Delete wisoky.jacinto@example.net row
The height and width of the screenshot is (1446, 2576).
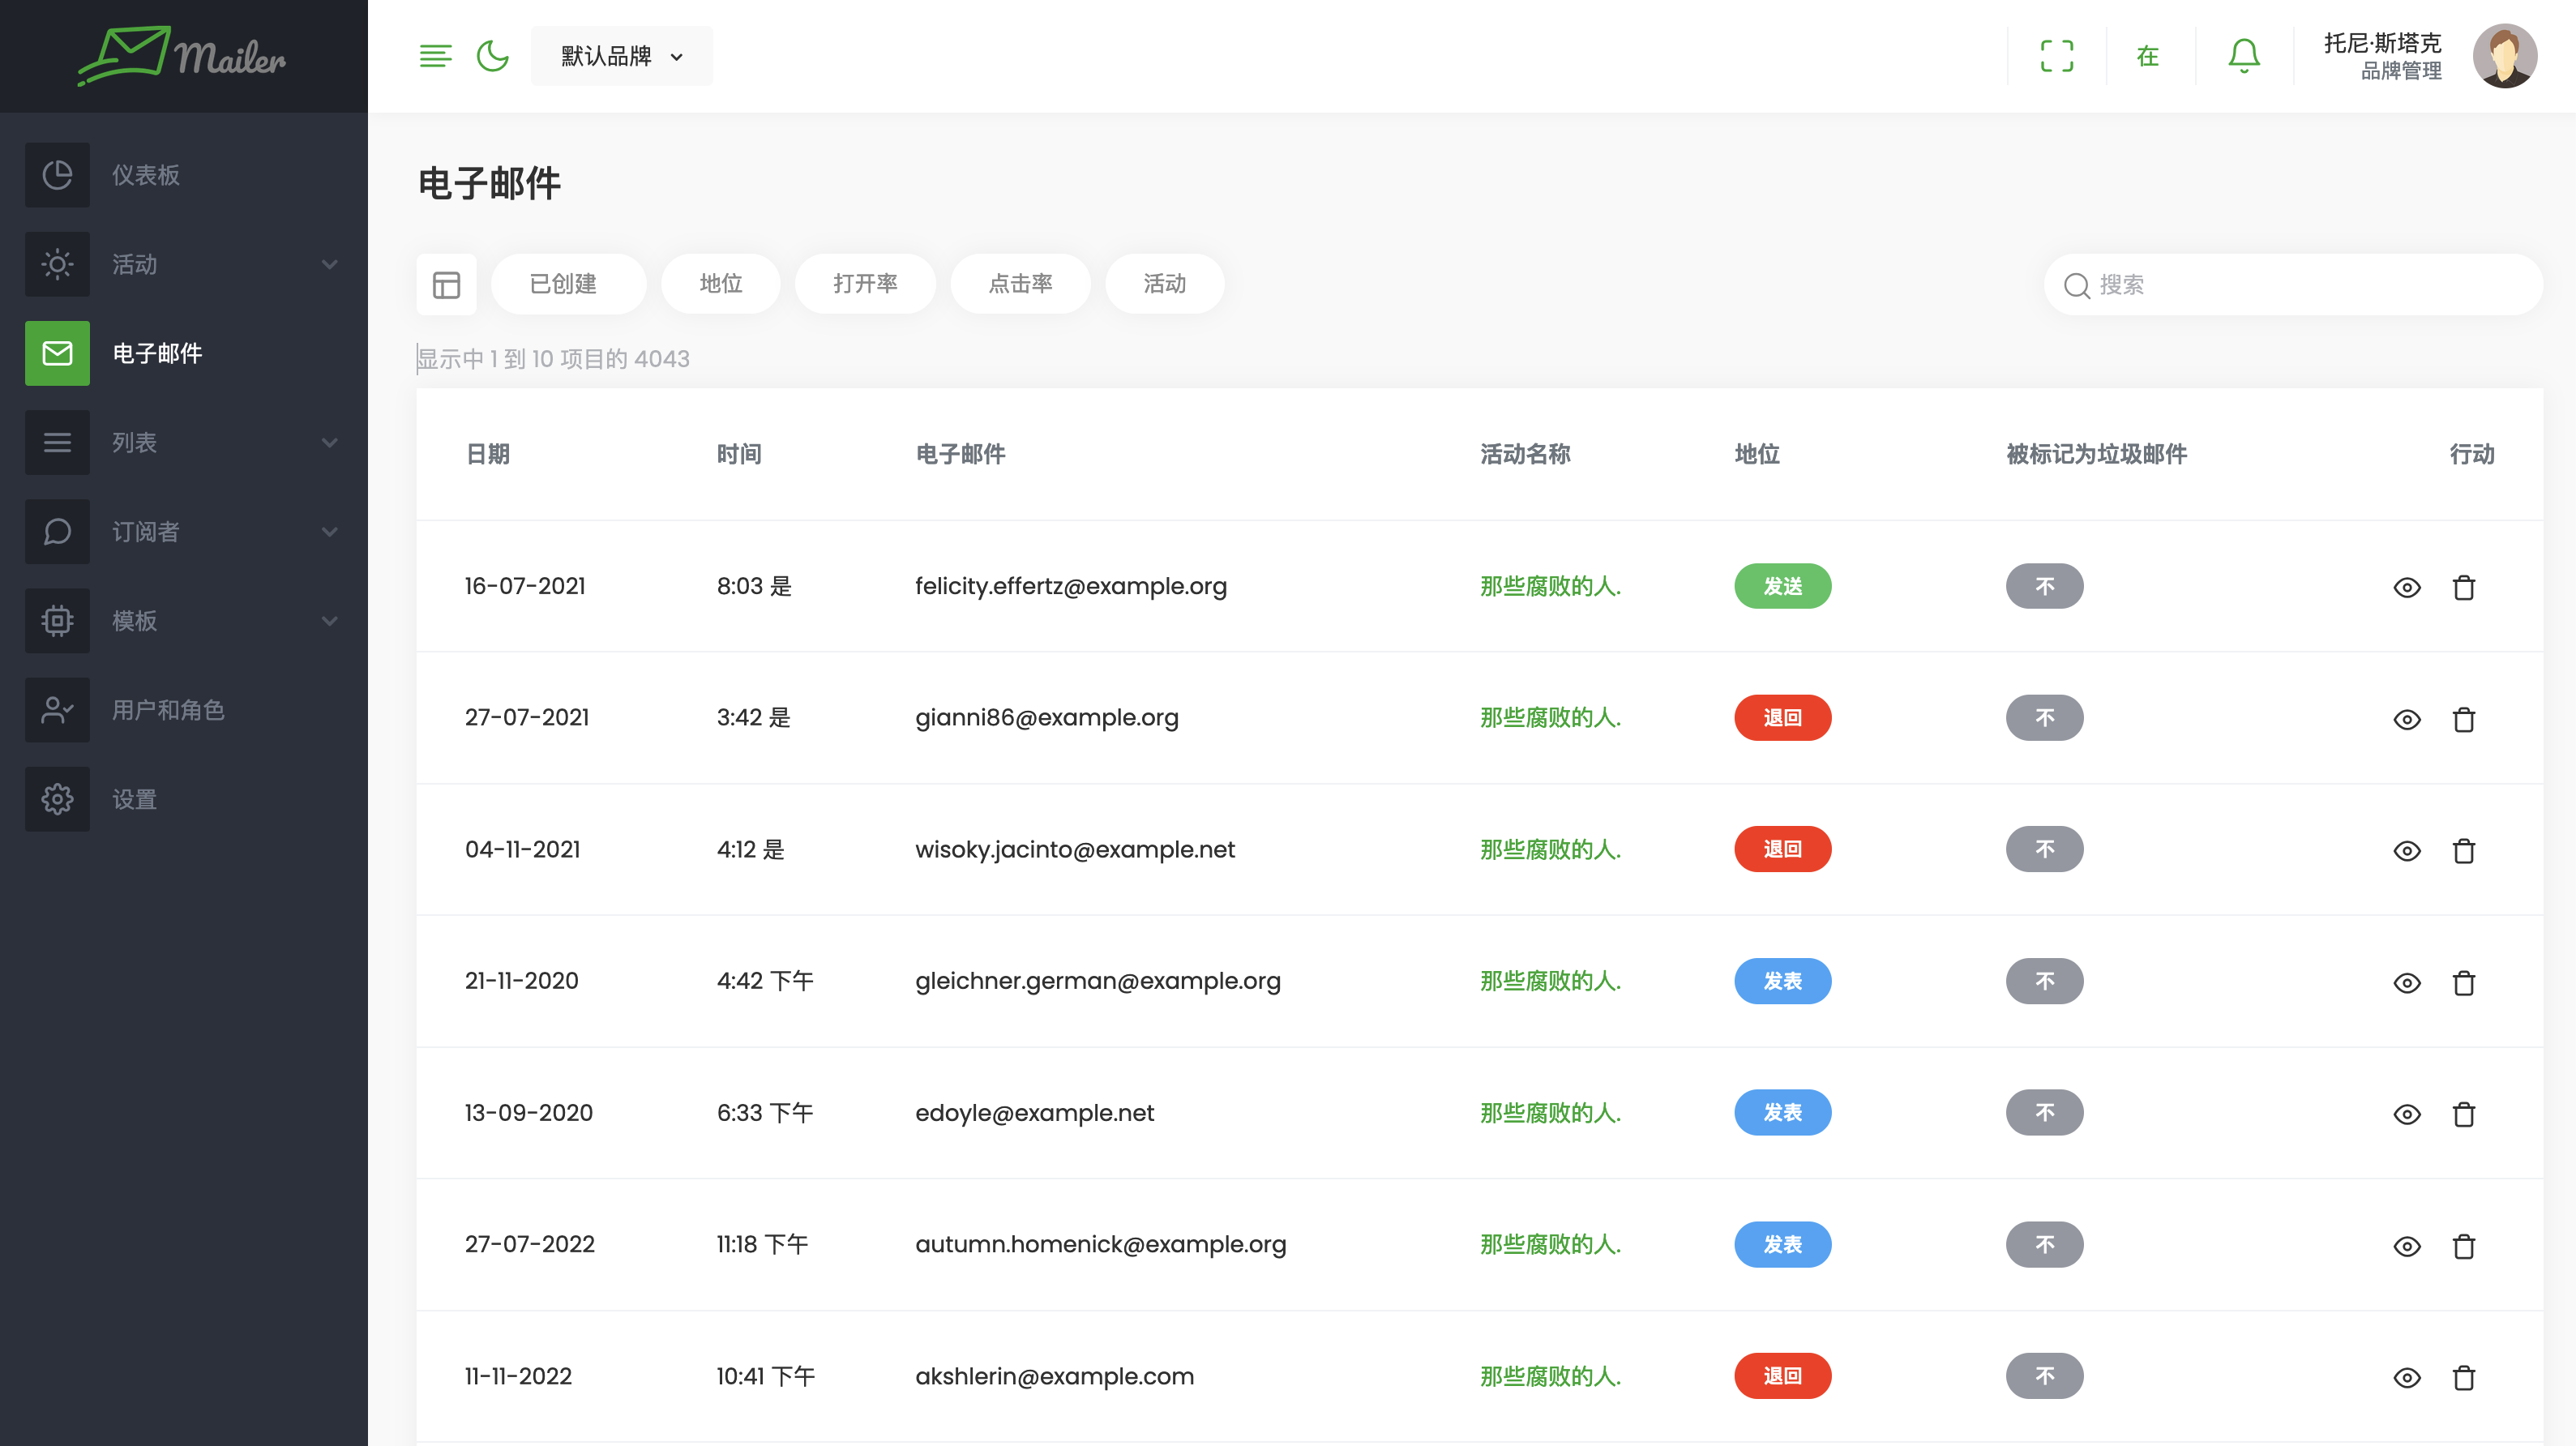pyautogui.click(x=2463, y=851)
